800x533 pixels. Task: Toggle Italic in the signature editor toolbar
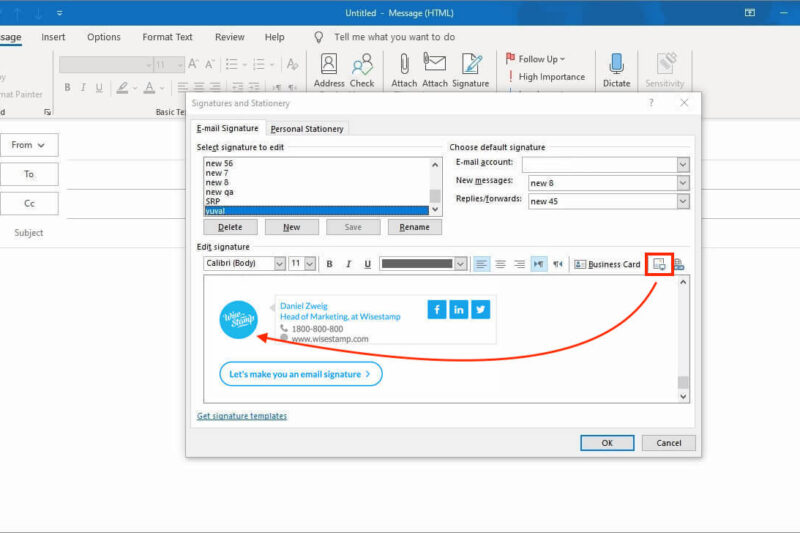pyautogui.click(x=348, y=264)
